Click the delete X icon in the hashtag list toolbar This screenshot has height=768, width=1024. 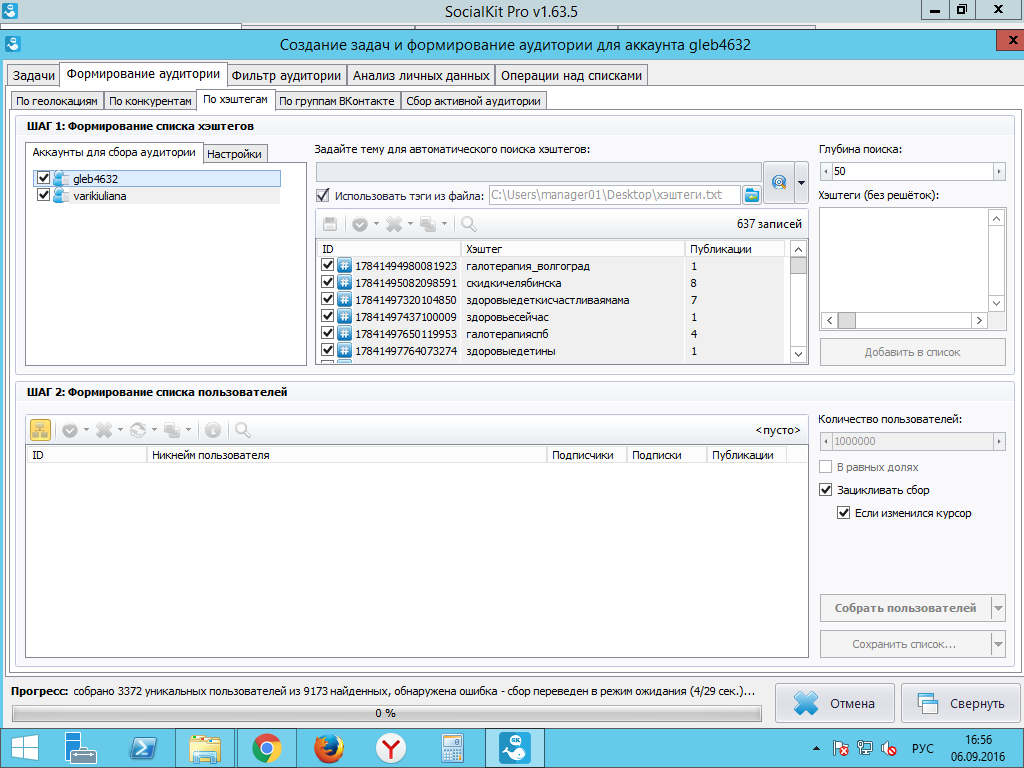click(x=394, y=224)
